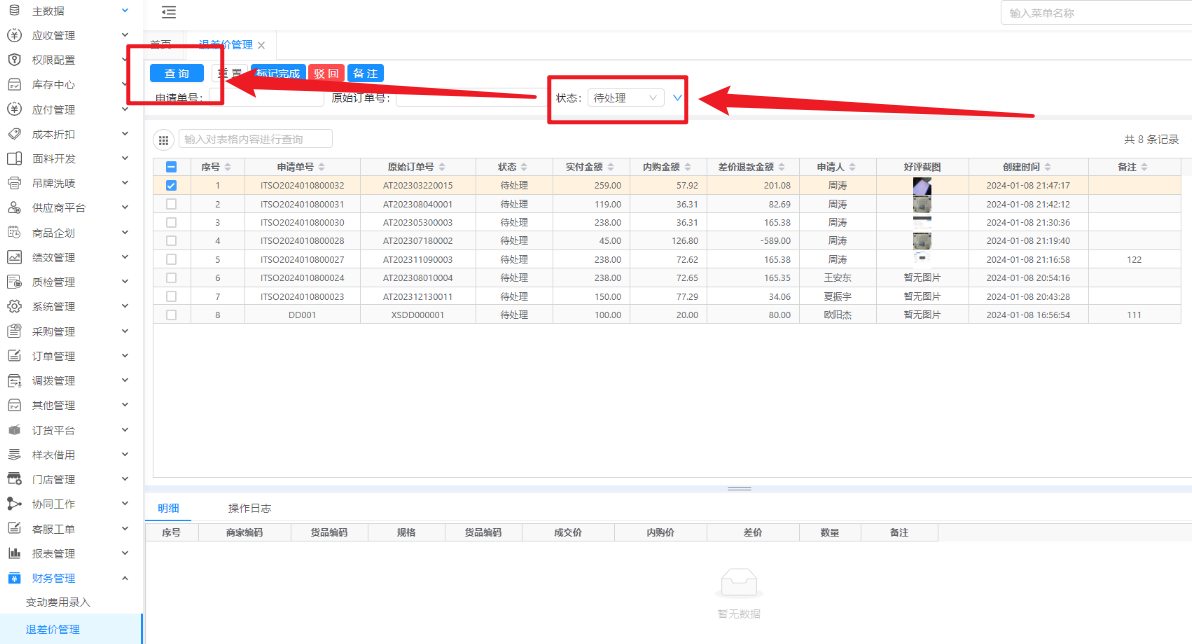
Task: Toggle the select-all checkbox in table header
Action: [171, 167]
